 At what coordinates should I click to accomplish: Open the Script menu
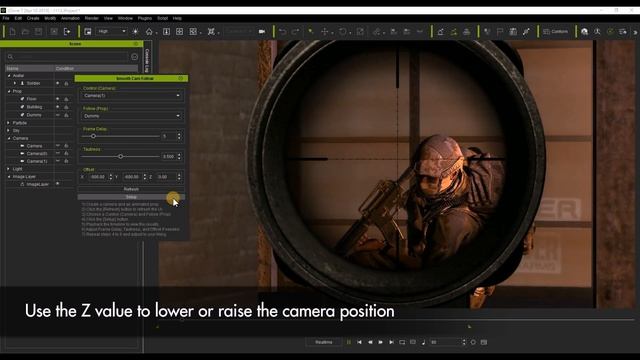point(162,18)
